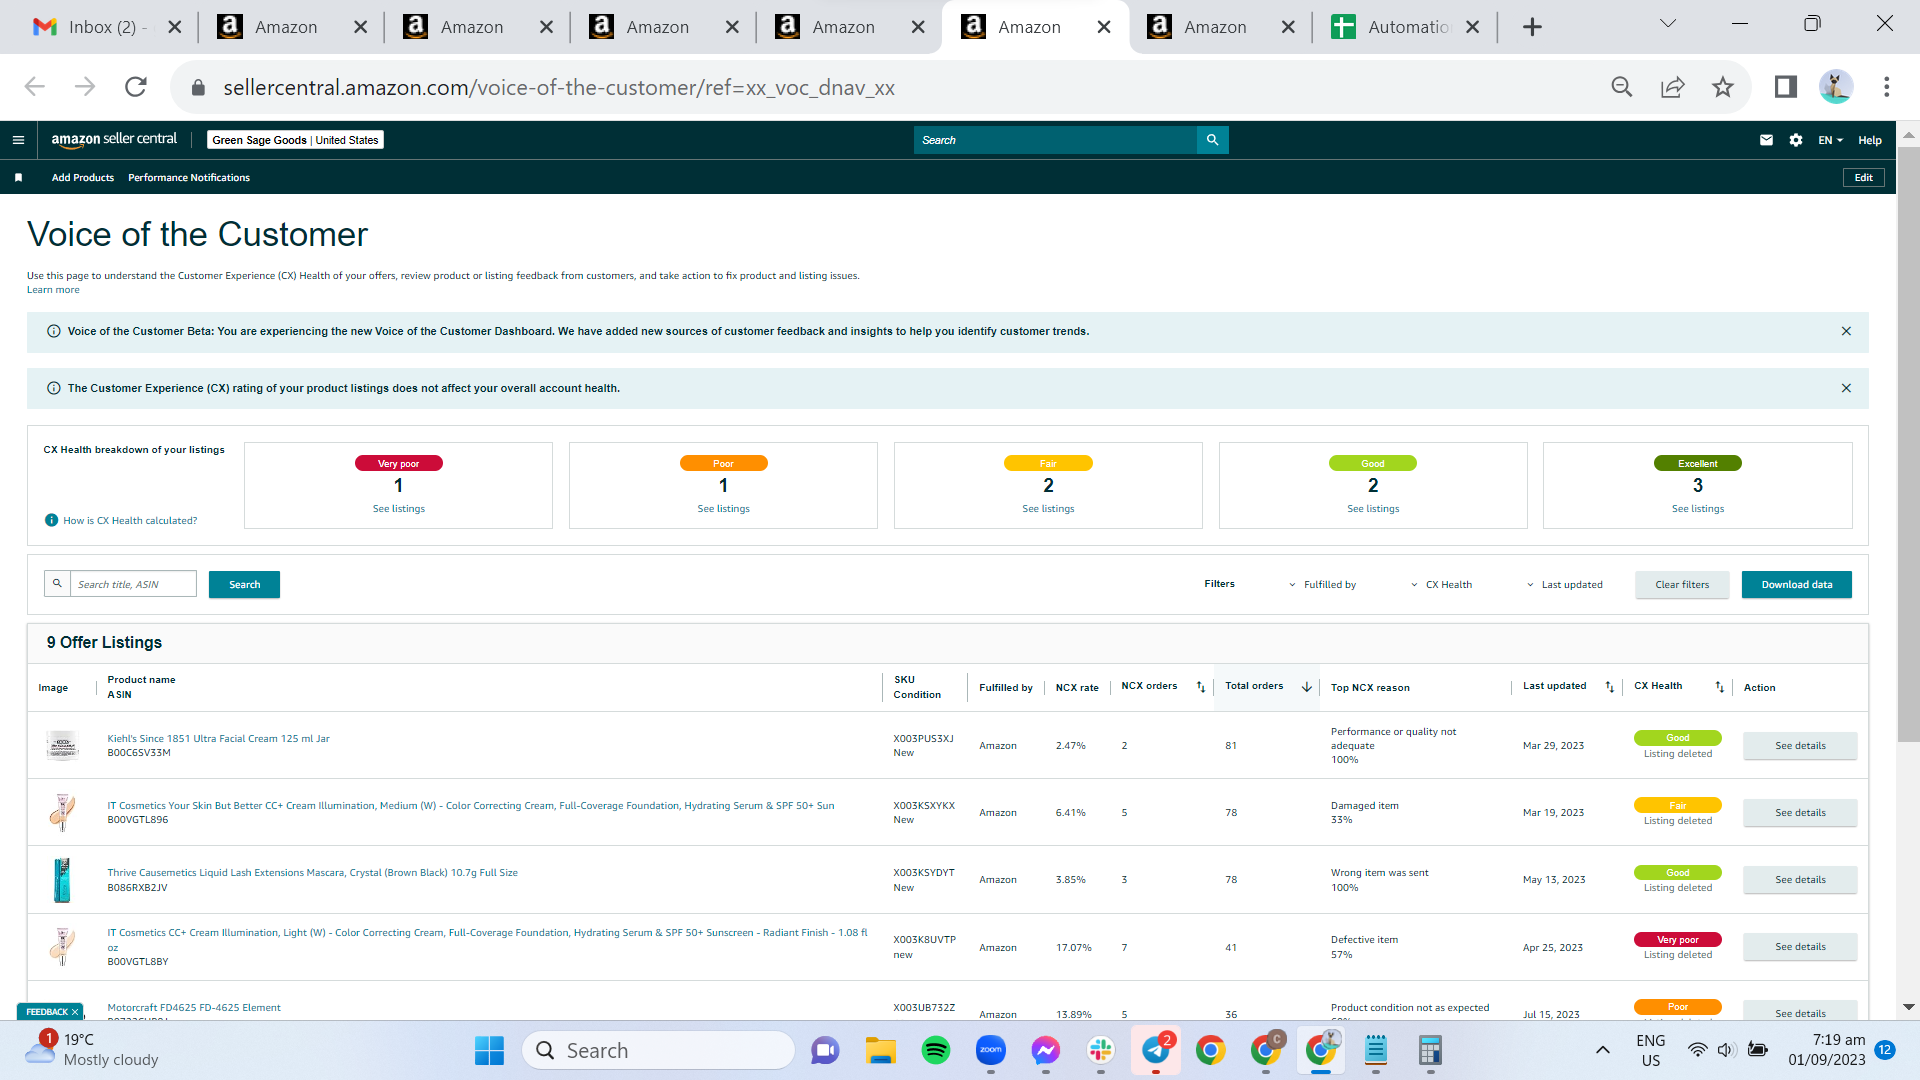Open a new browser tab

coord(1532,27)
